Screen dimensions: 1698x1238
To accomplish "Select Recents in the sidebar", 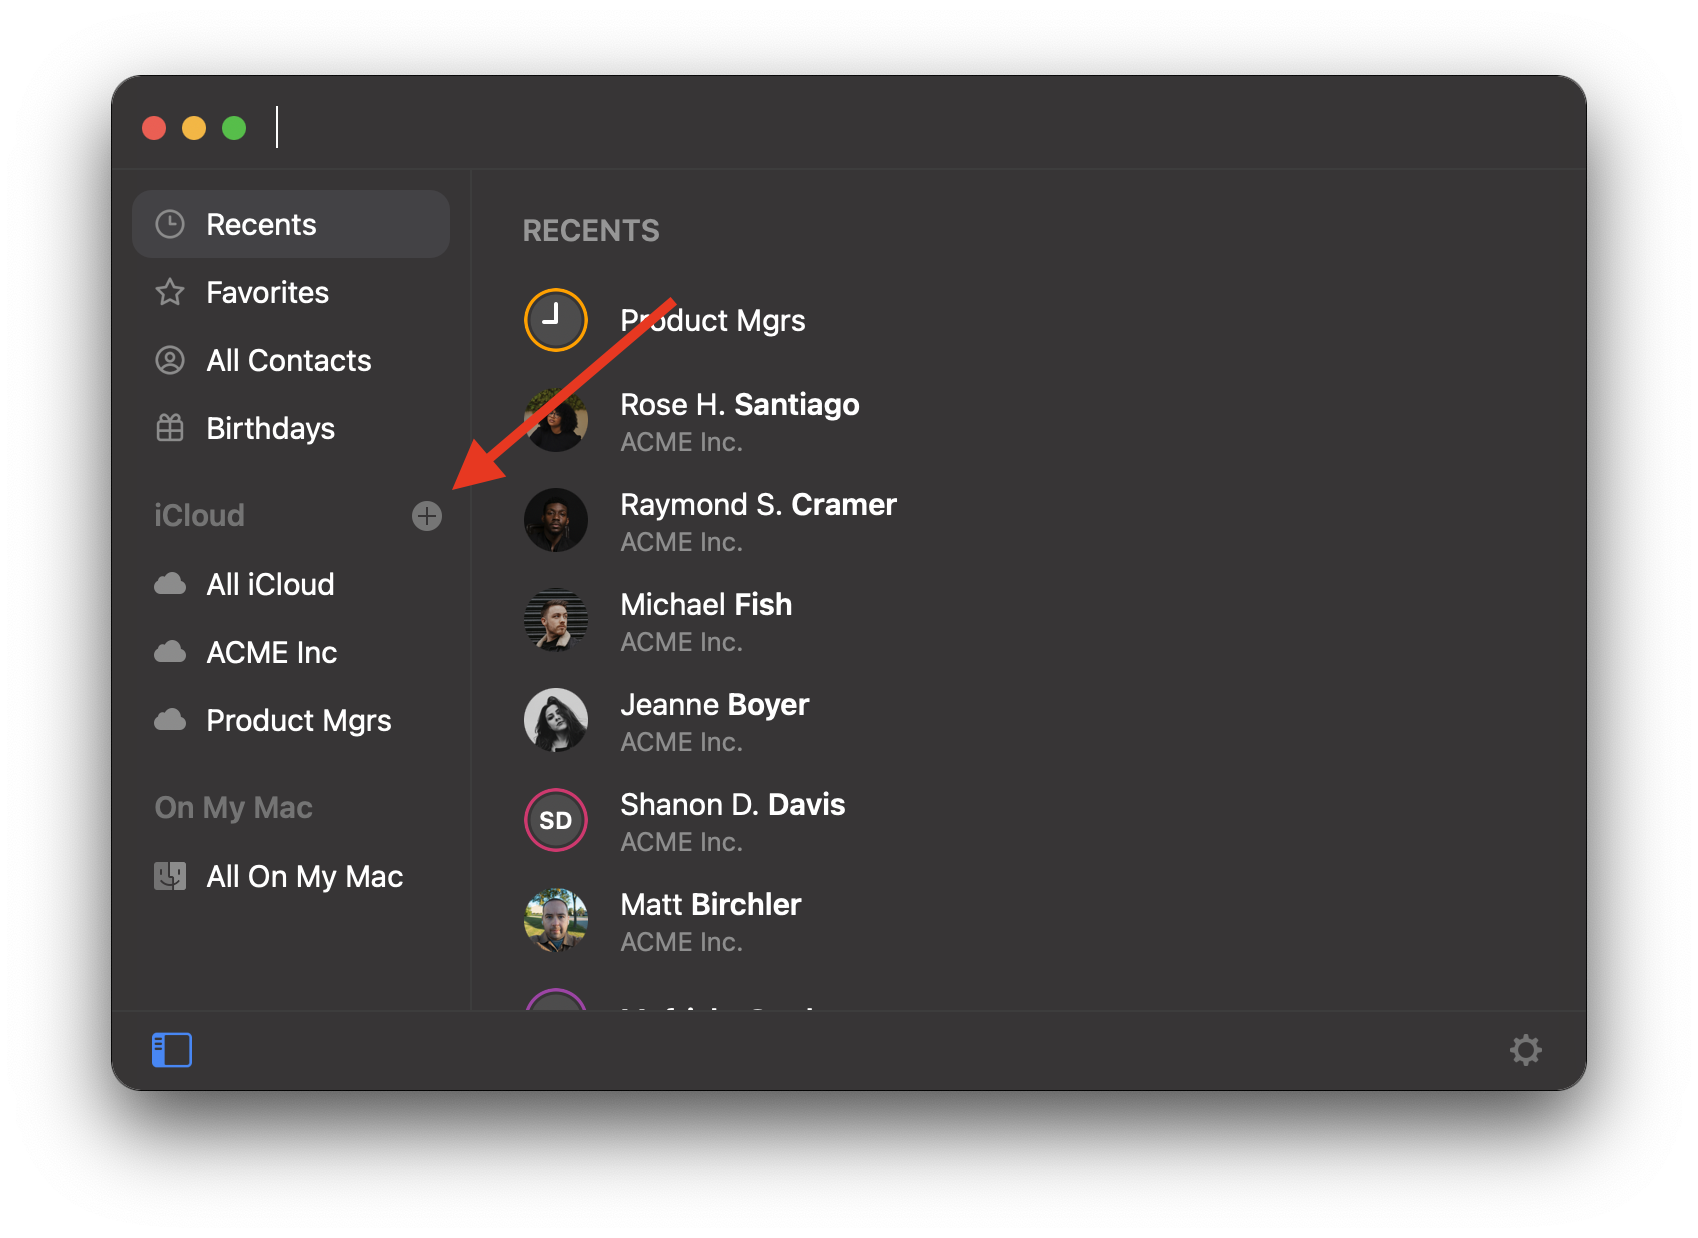I will click(291, 224).
